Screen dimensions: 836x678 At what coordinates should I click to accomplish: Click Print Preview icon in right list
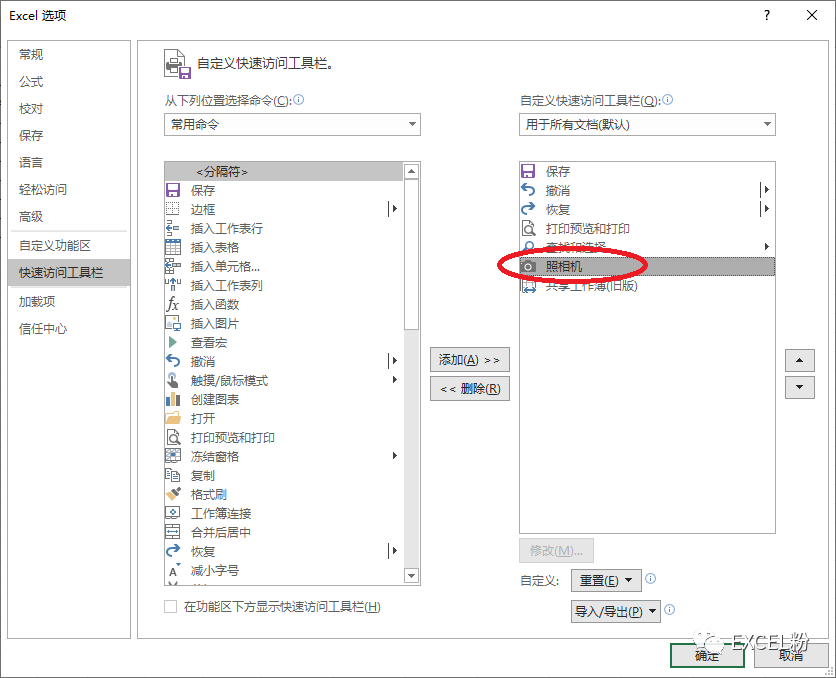(x=528, y=228)
